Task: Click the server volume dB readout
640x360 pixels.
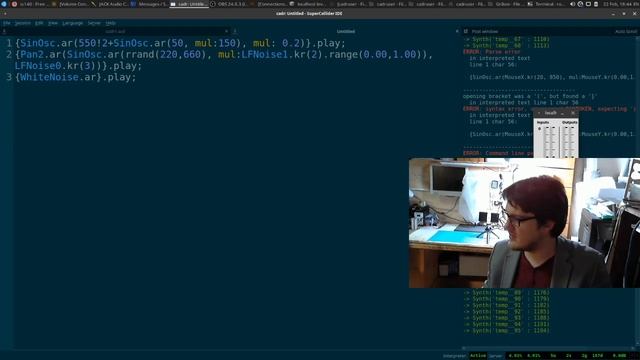Action: [619, 356]
